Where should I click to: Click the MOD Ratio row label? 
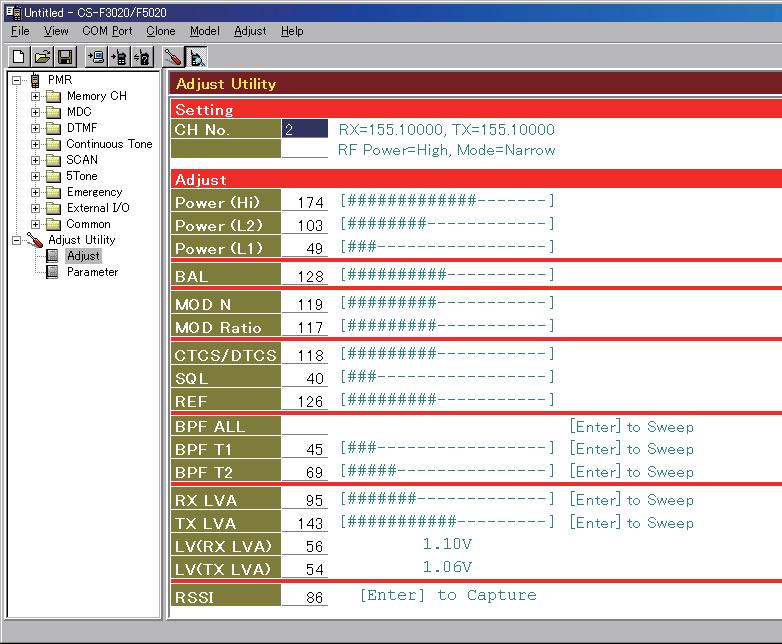point(225,327)
